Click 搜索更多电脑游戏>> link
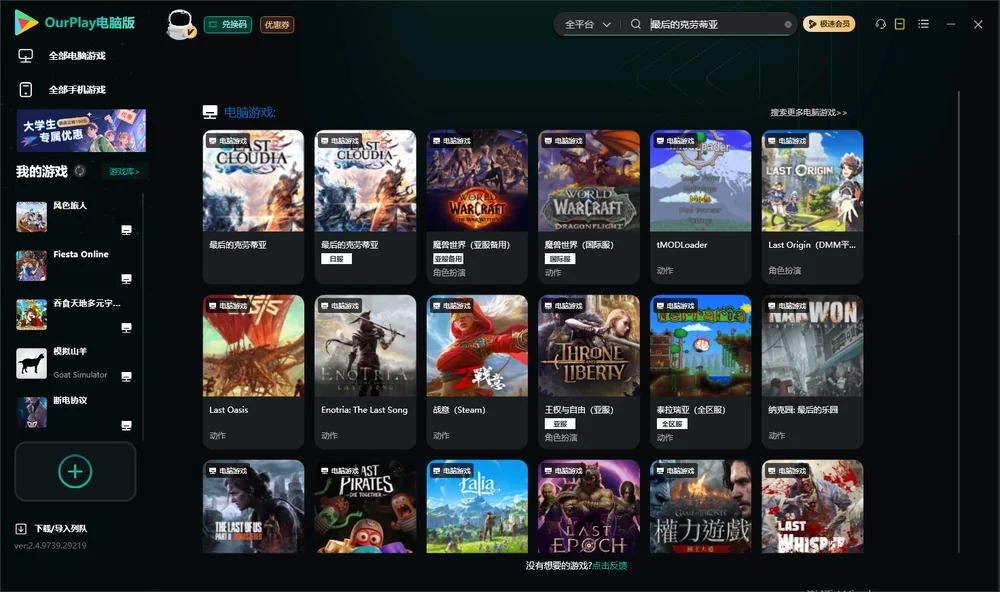 (x=808, y=112)
